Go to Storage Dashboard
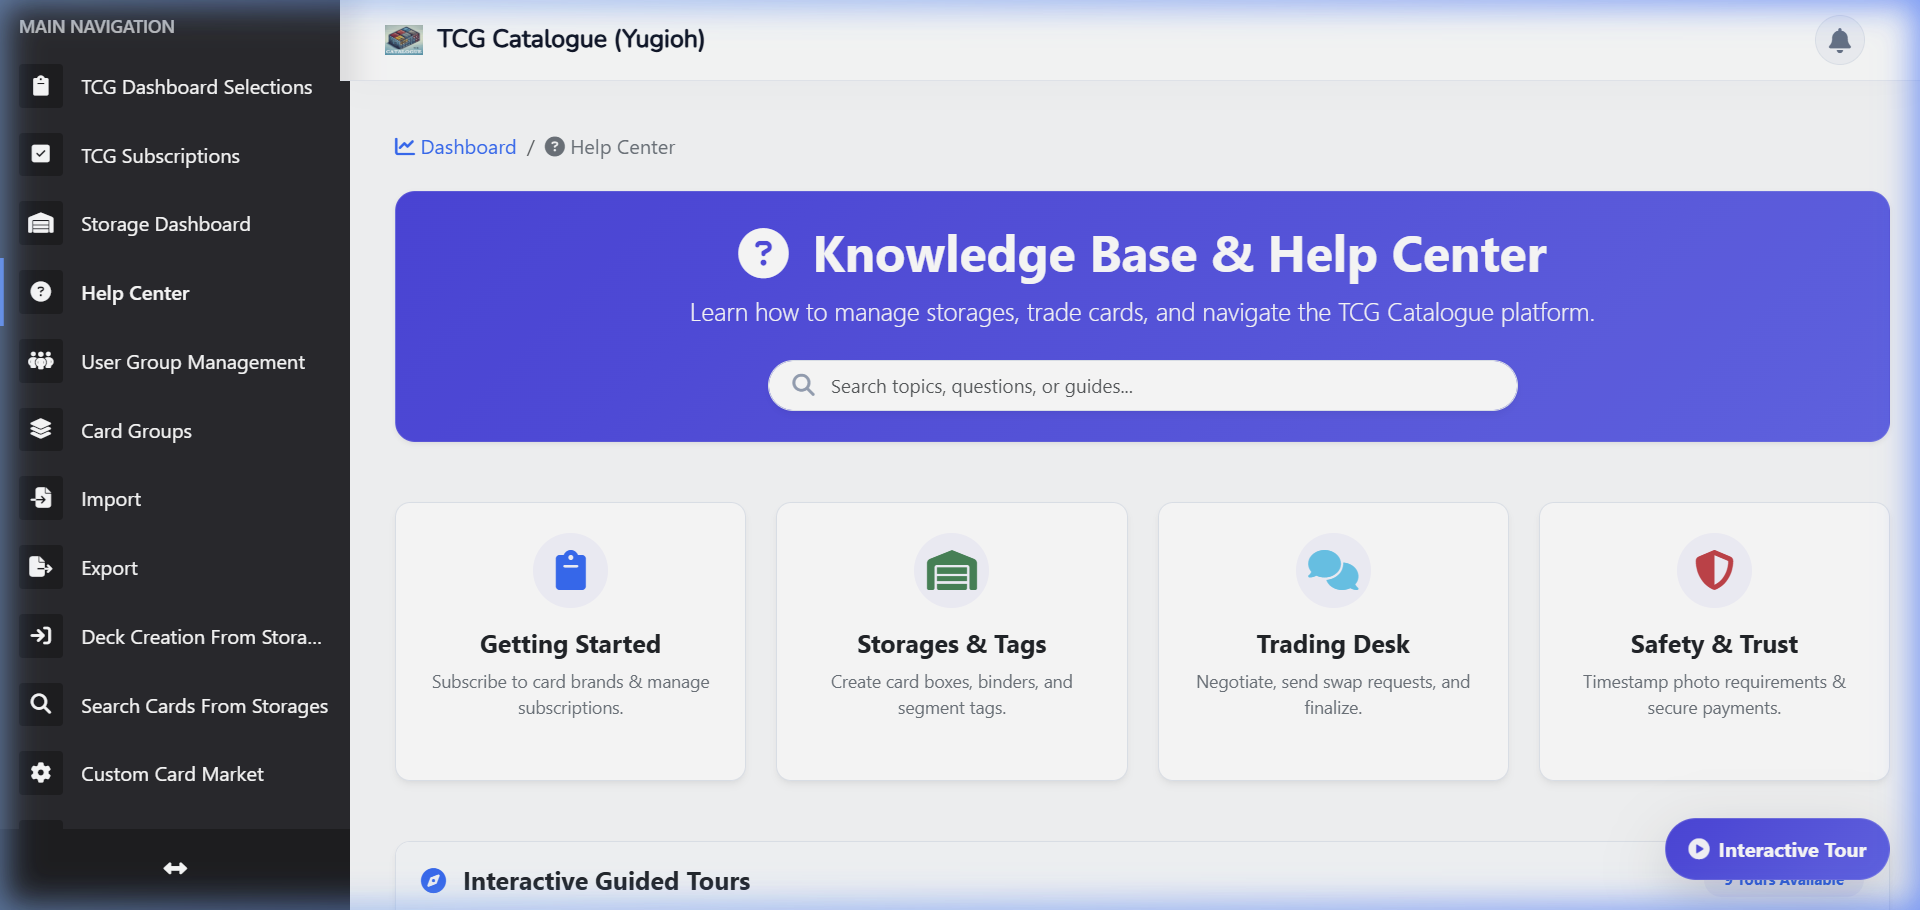 (x=175, y=224)
